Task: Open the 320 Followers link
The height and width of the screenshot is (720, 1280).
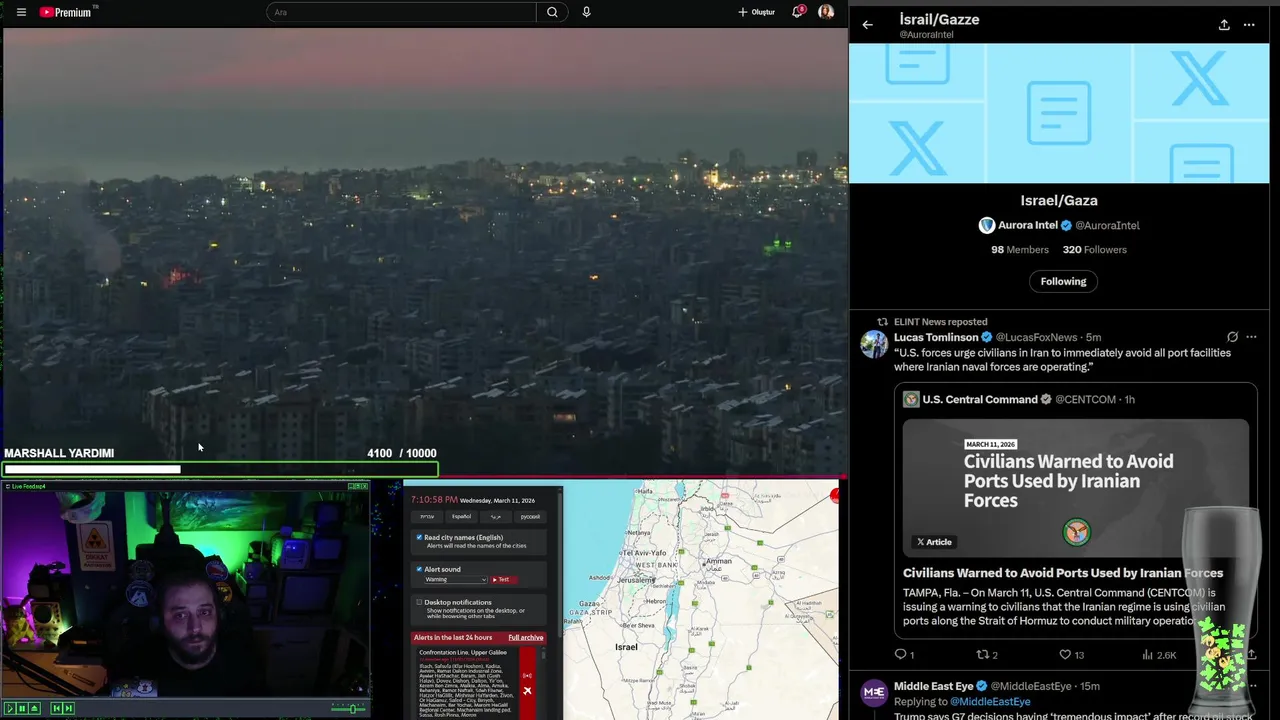Action: pyautogui.click(x=1094, y=250)
